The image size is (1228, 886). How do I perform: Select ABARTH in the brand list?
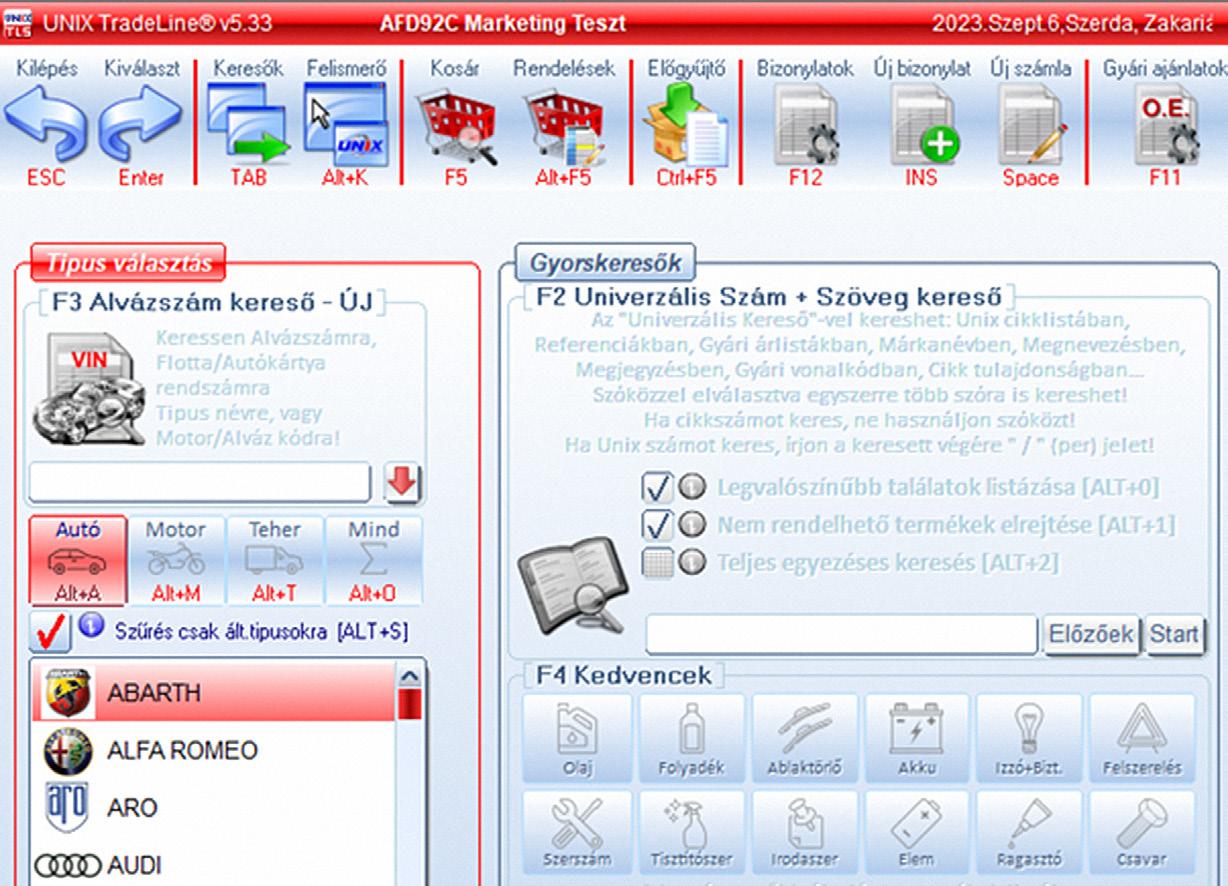coord(213,692)
